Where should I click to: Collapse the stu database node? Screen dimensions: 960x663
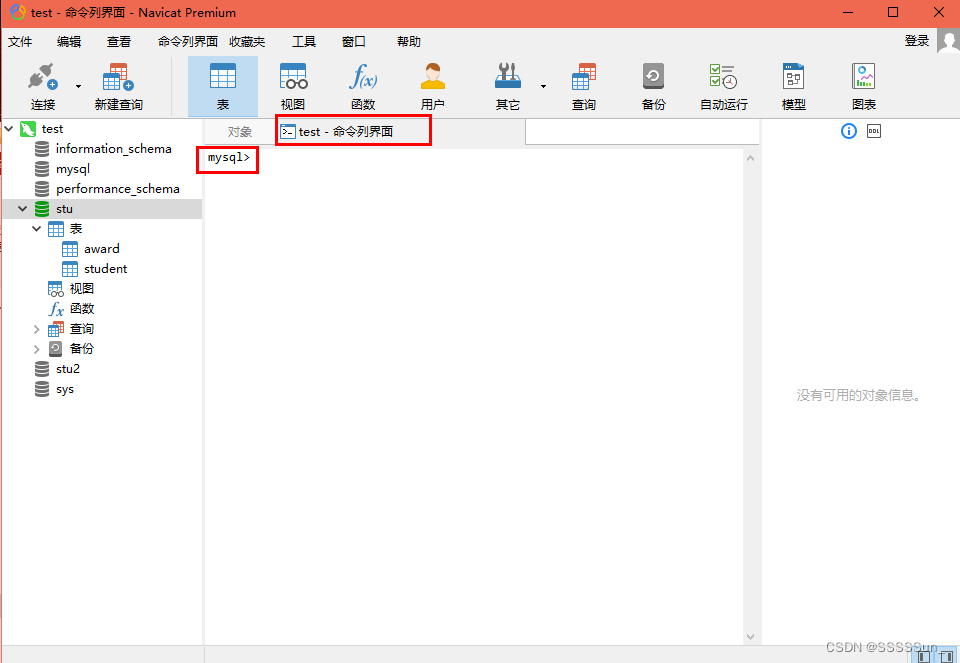(23, 209)
